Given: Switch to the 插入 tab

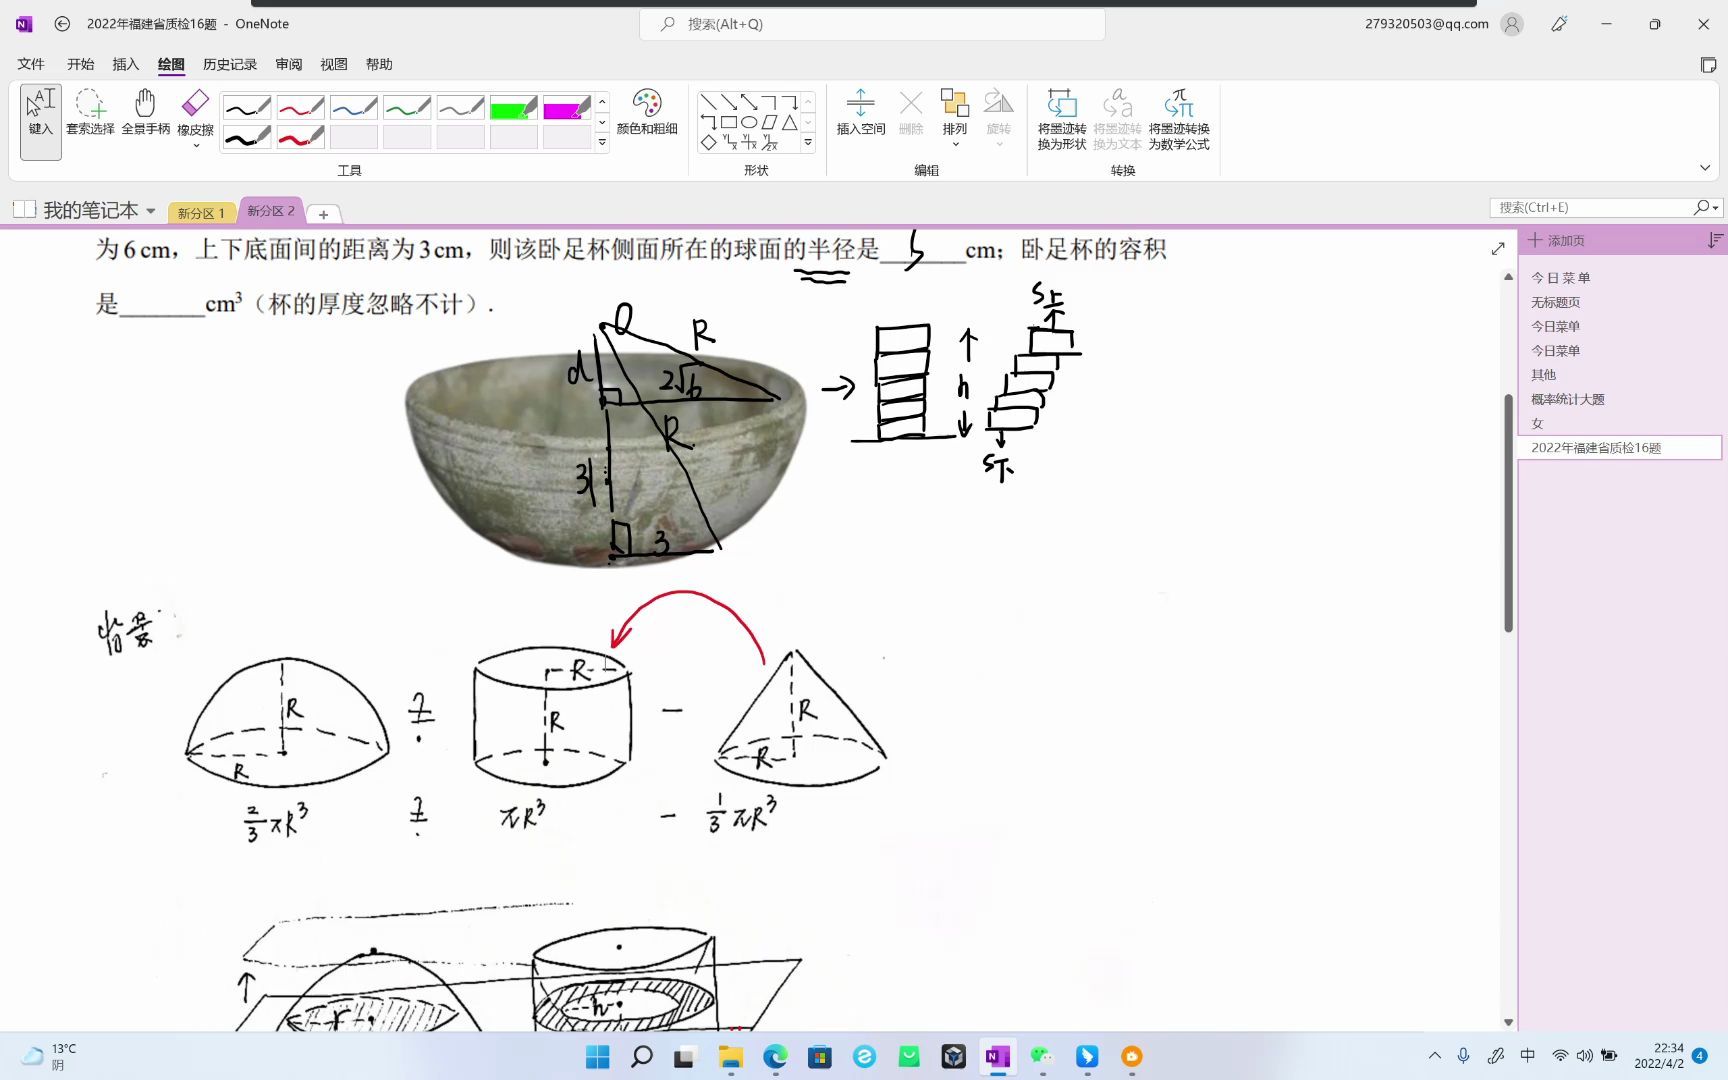Looking at the screenshot, I should coord(125,64).
